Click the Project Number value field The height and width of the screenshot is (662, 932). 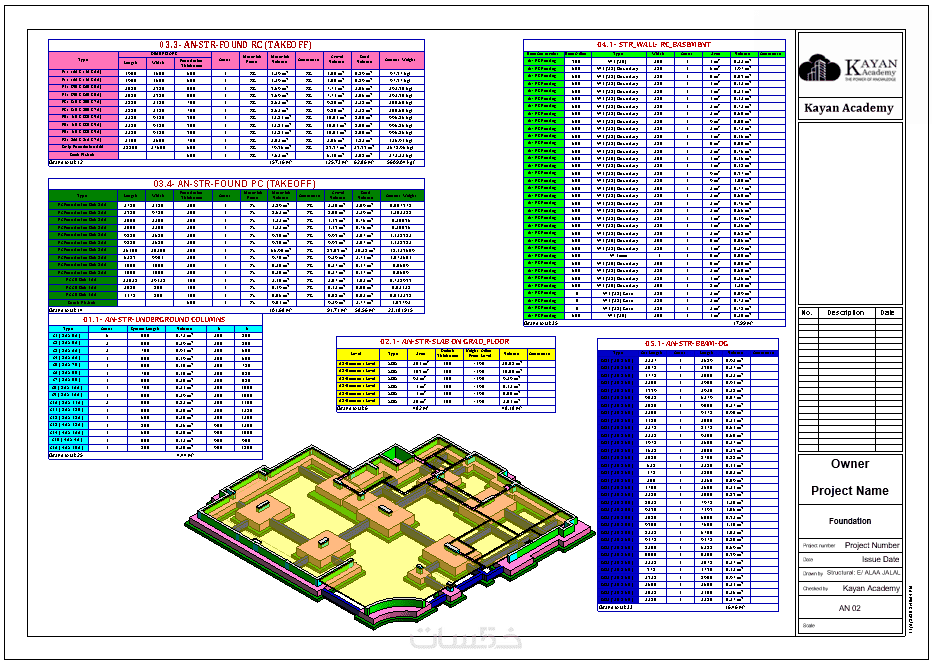(x=872, y=545)
